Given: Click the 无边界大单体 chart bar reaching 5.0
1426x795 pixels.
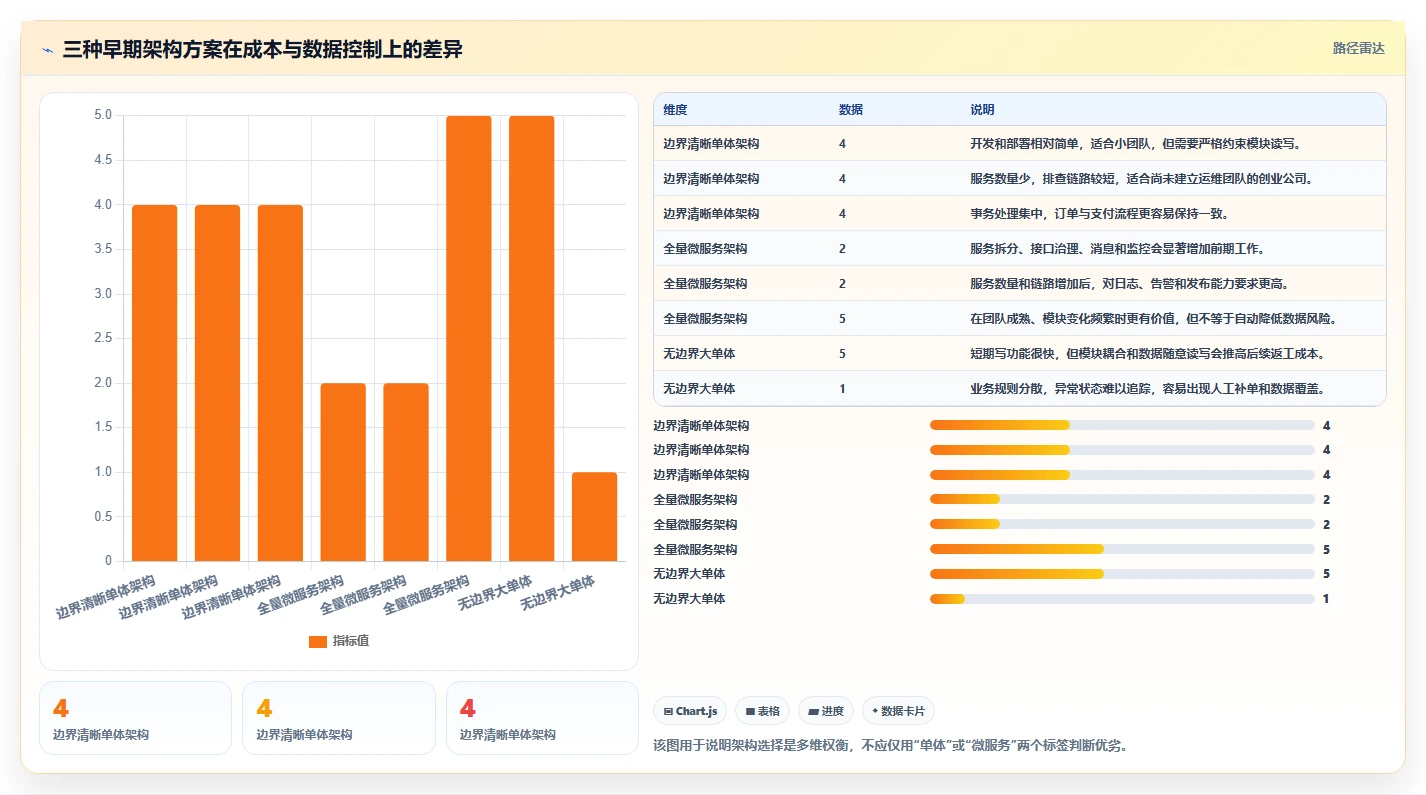Looking at the screenshot, I should coord(532,338).
